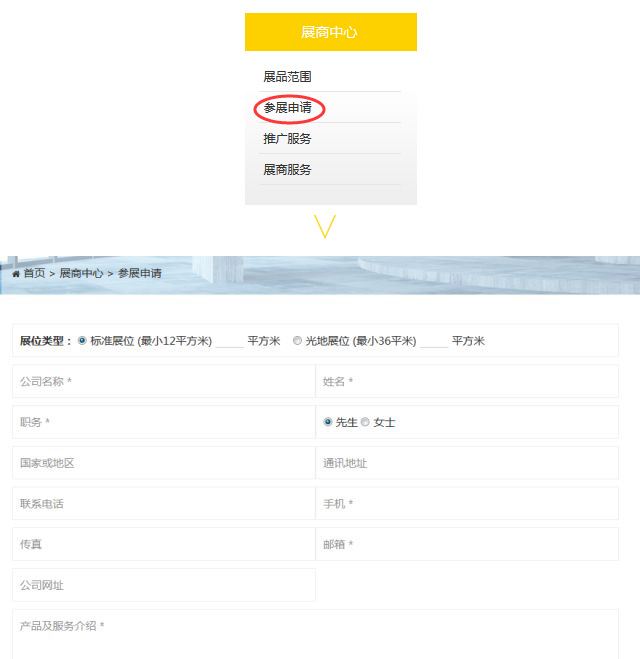Click the 职务 input field
Screen dimensions: 640x659
163,422
